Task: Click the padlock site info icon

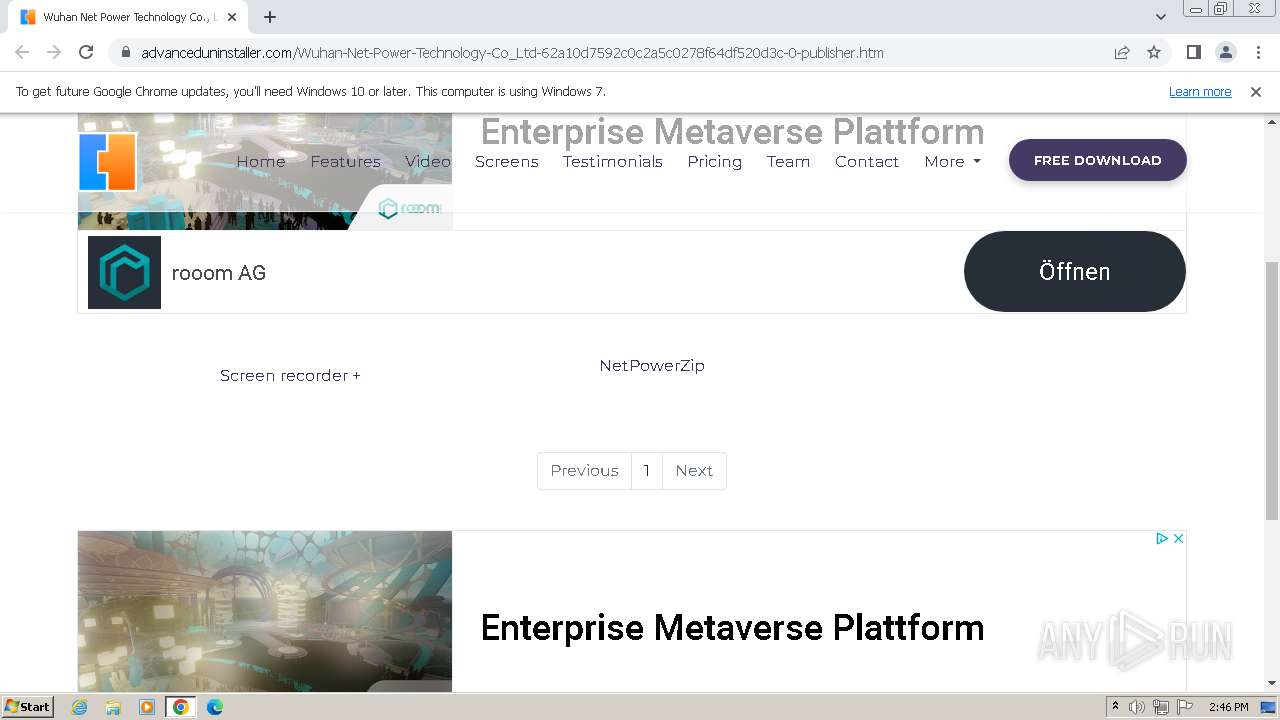Action: (126, 53)
